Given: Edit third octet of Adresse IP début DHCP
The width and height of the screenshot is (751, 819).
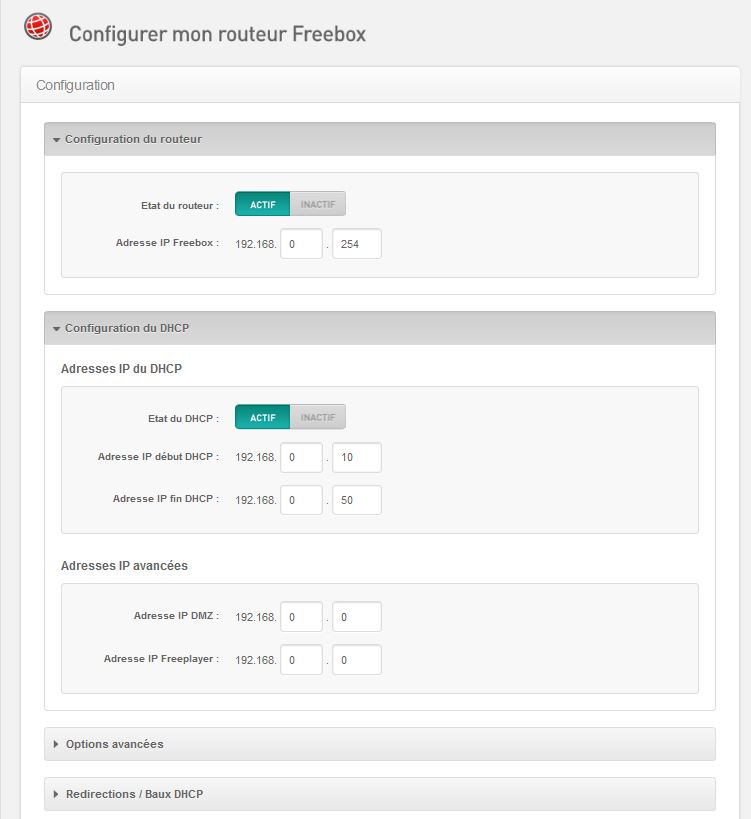Looking at the screenshot, I should pos(301,458).
